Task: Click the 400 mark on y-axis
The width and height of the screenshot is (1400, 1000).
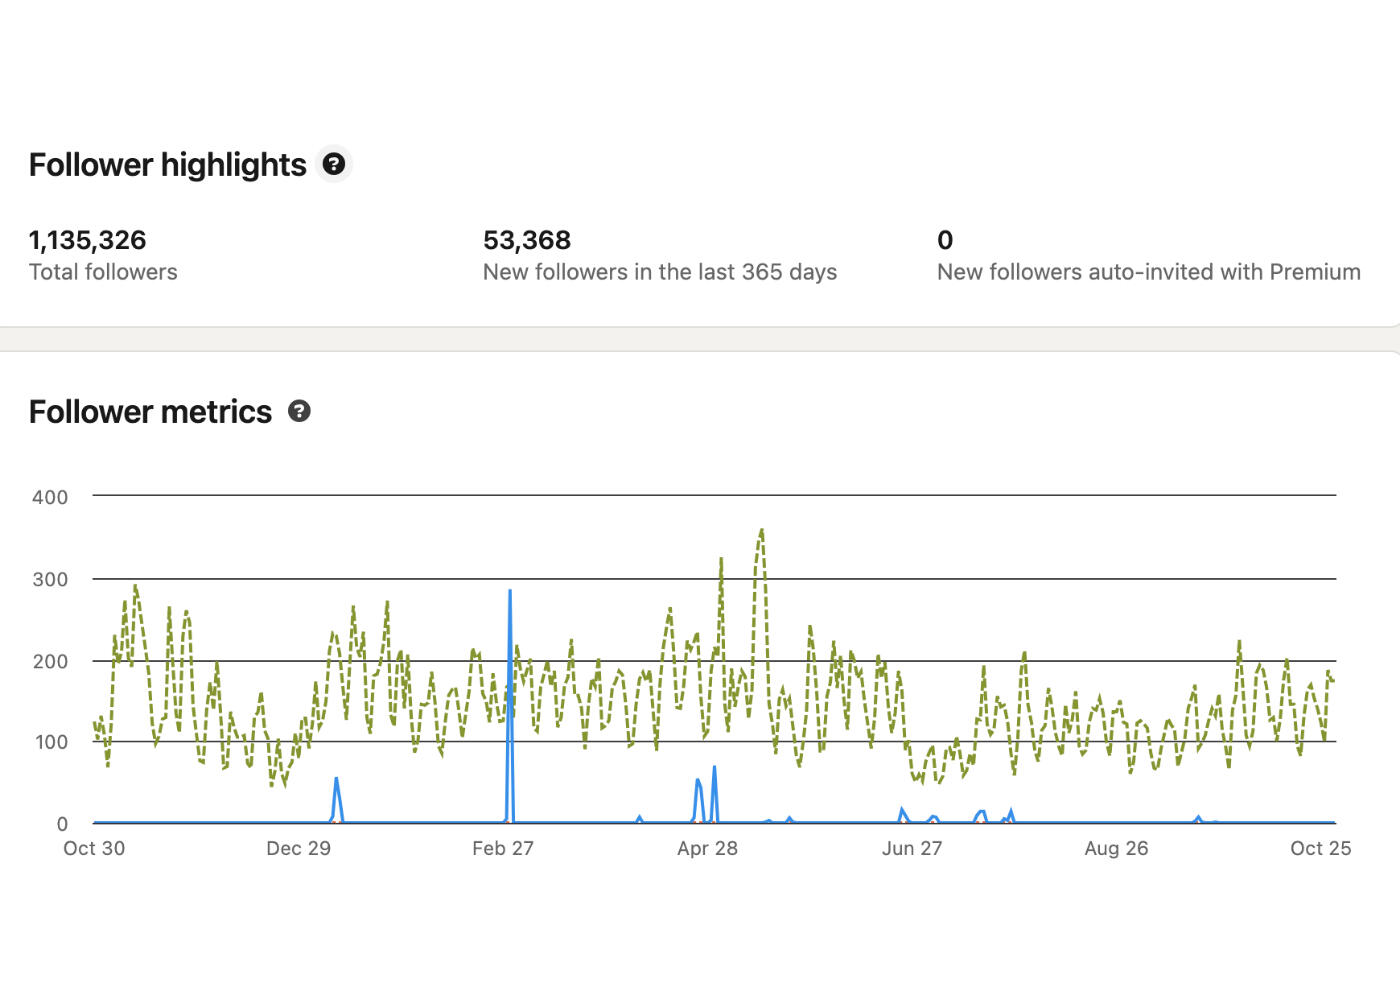Action: pos(49,497)
